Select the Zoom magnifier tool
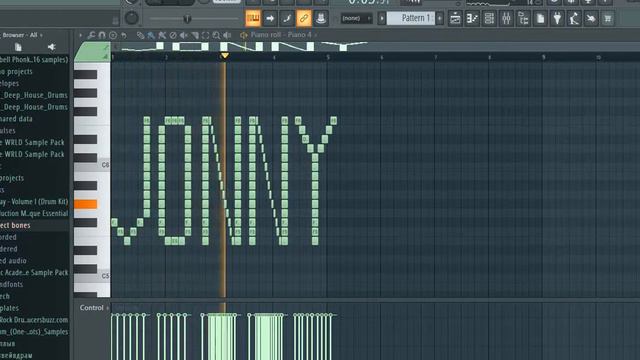This screenshot has height=360, width=640. (x=216, y=35)
